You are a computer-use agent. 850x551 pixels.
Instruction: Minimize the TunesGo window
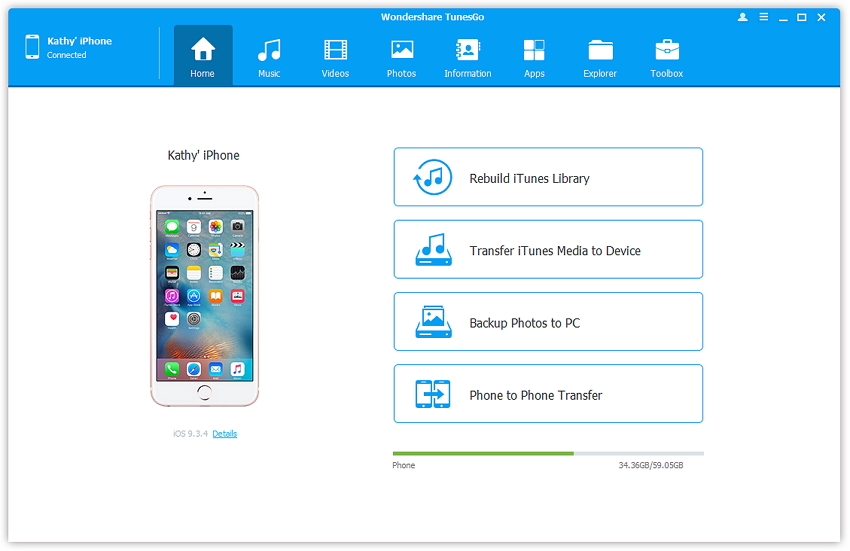pos(783,17)
